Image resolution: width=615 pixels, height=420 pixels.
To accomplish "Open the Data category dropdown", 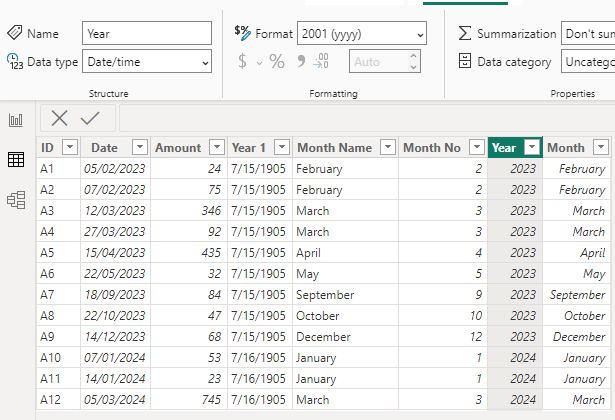I will 588,61.
